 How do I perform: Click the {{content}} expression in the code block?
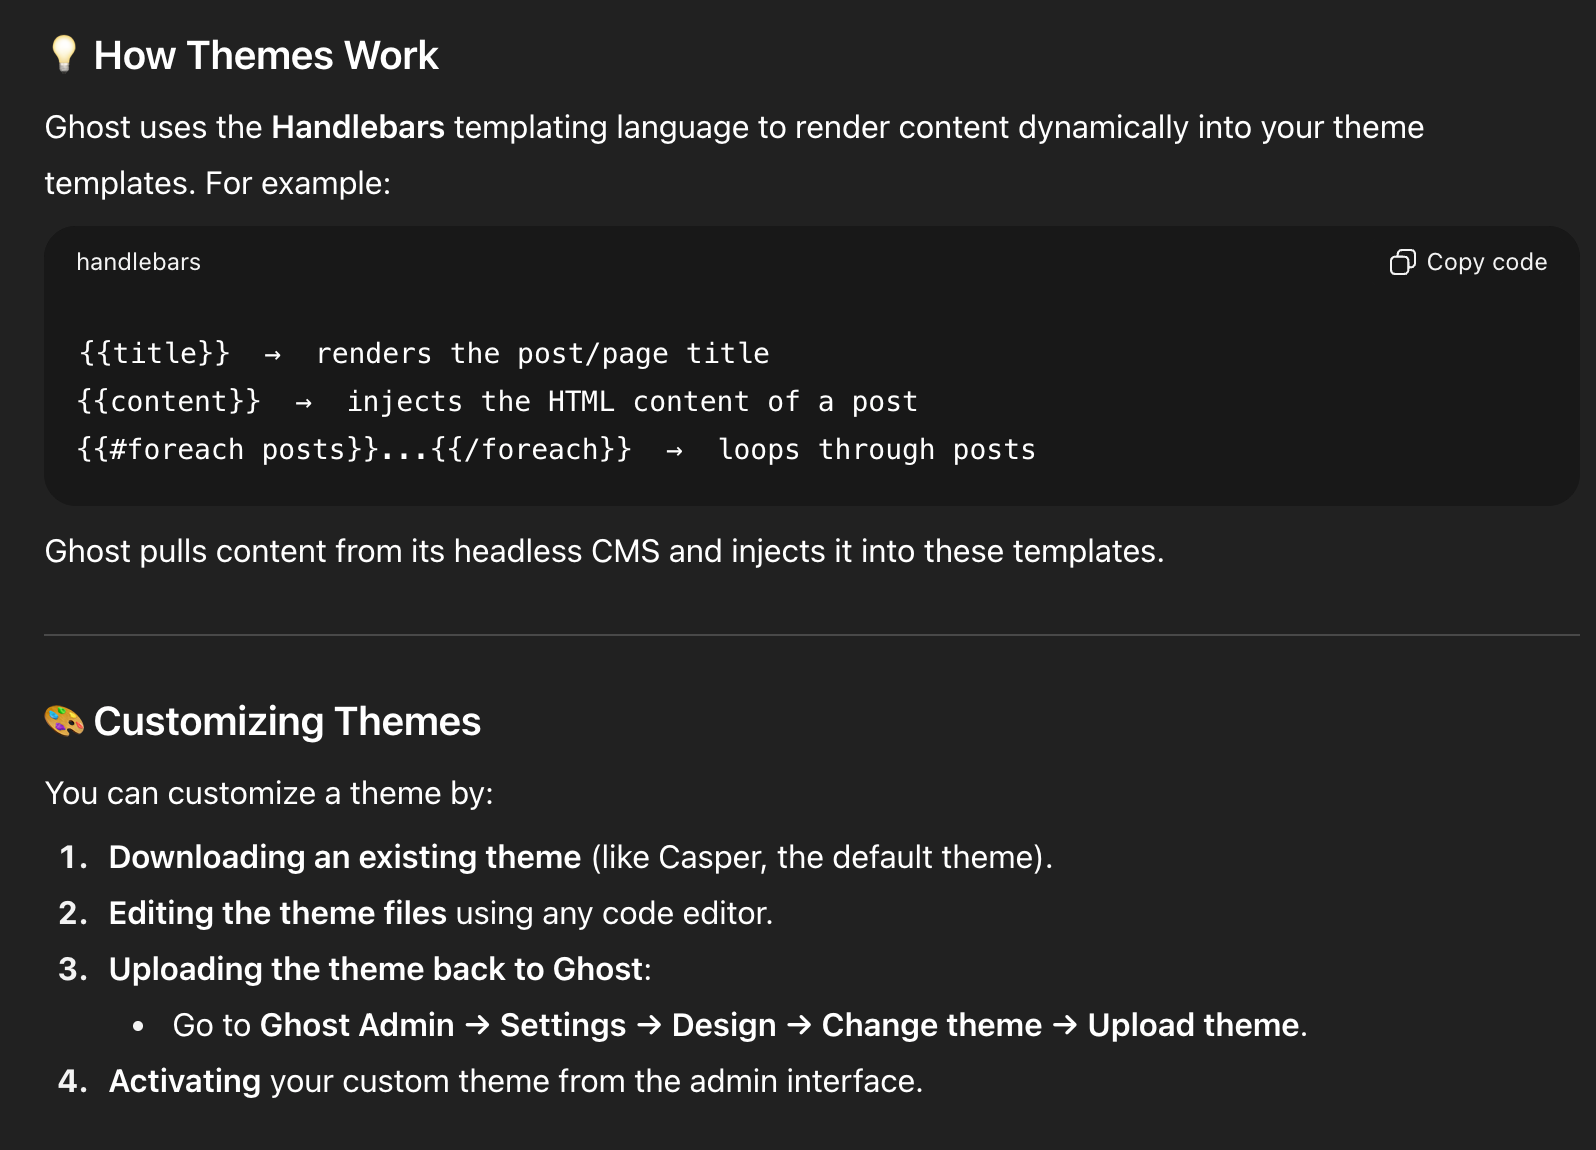click(168, 402)
